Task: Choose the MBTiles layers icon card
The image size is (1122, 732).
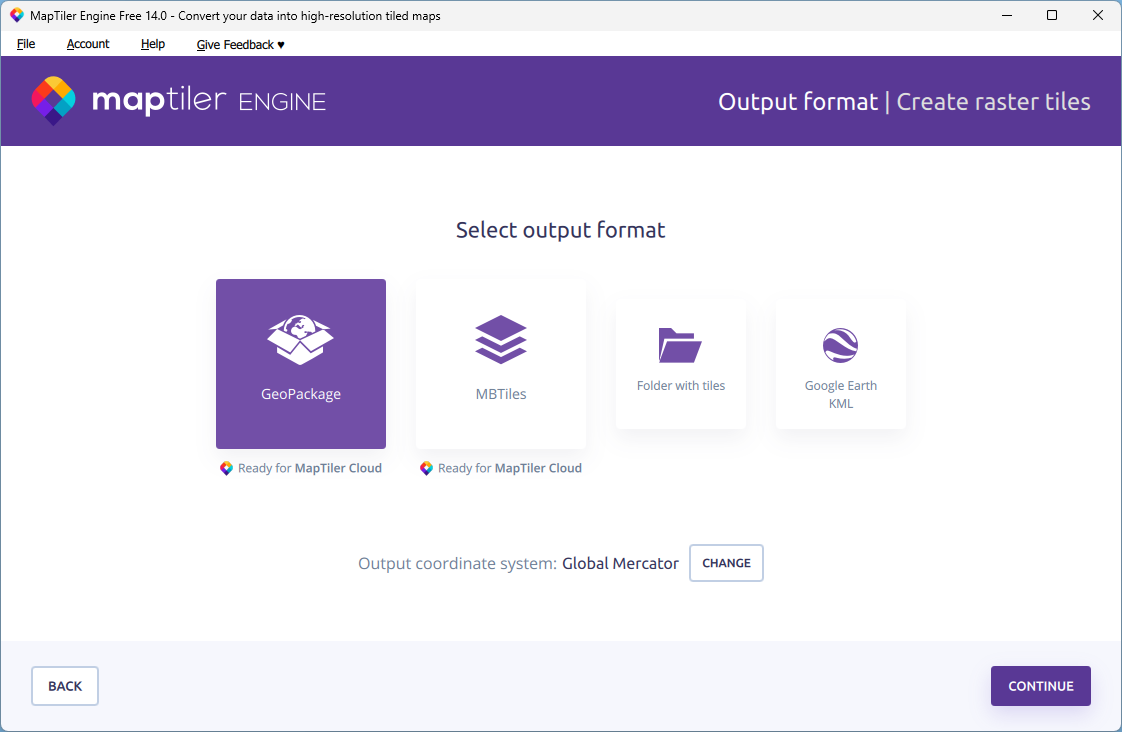Action: pyautogui.click(x=501, y=363)
